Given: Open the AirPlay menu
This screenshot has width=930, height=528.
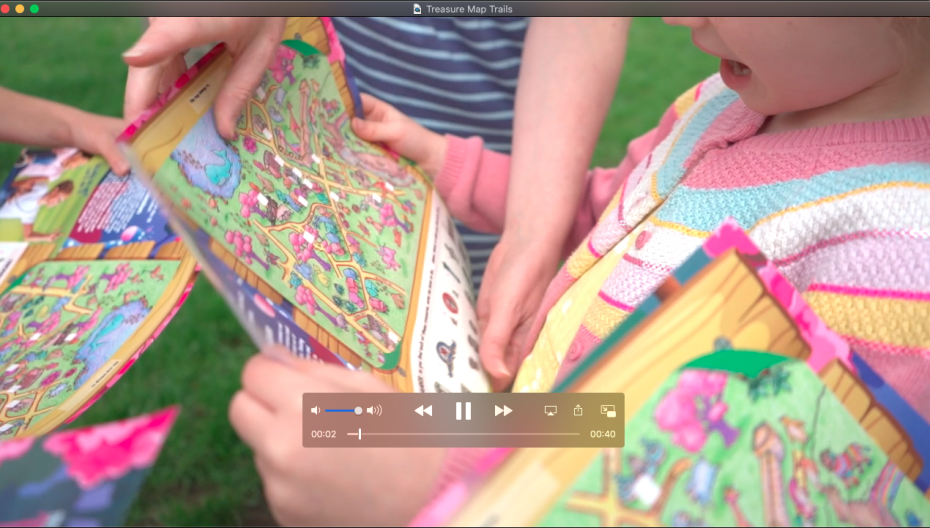Looking at the screenshot, I should click(550, 410).
